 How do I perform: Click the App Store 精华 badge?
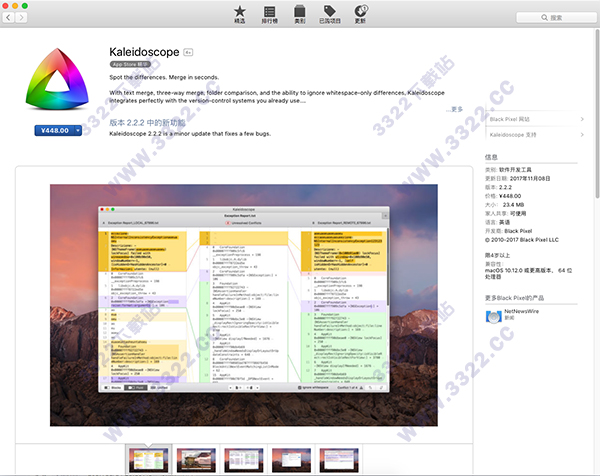130,64
